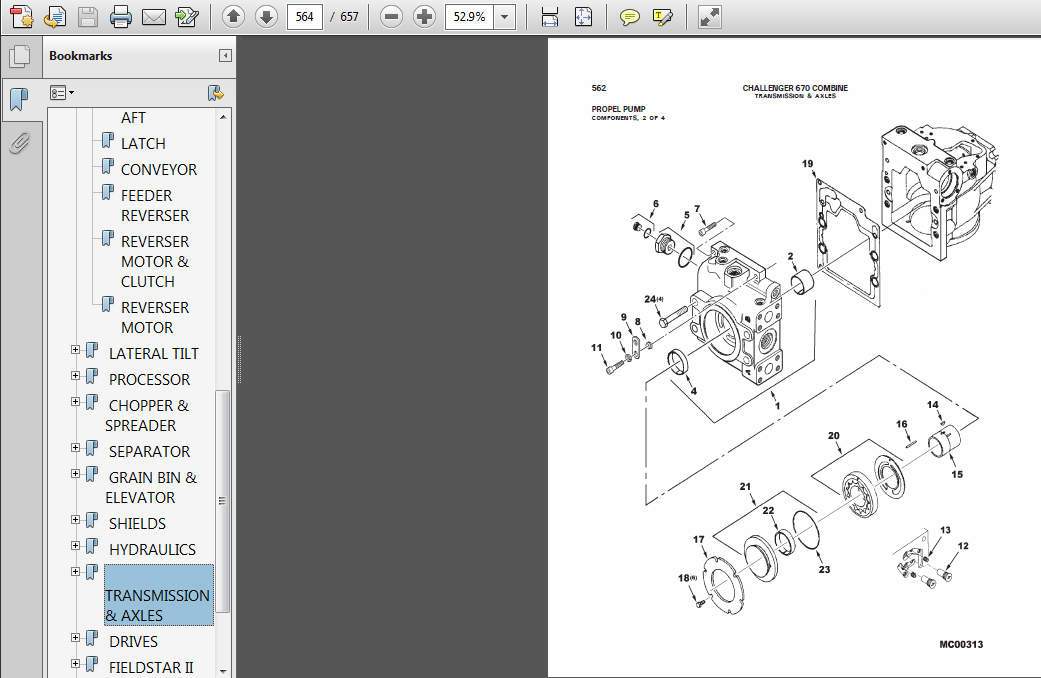Select the FIELDSTAR II bookmark

tap(151, 668)
